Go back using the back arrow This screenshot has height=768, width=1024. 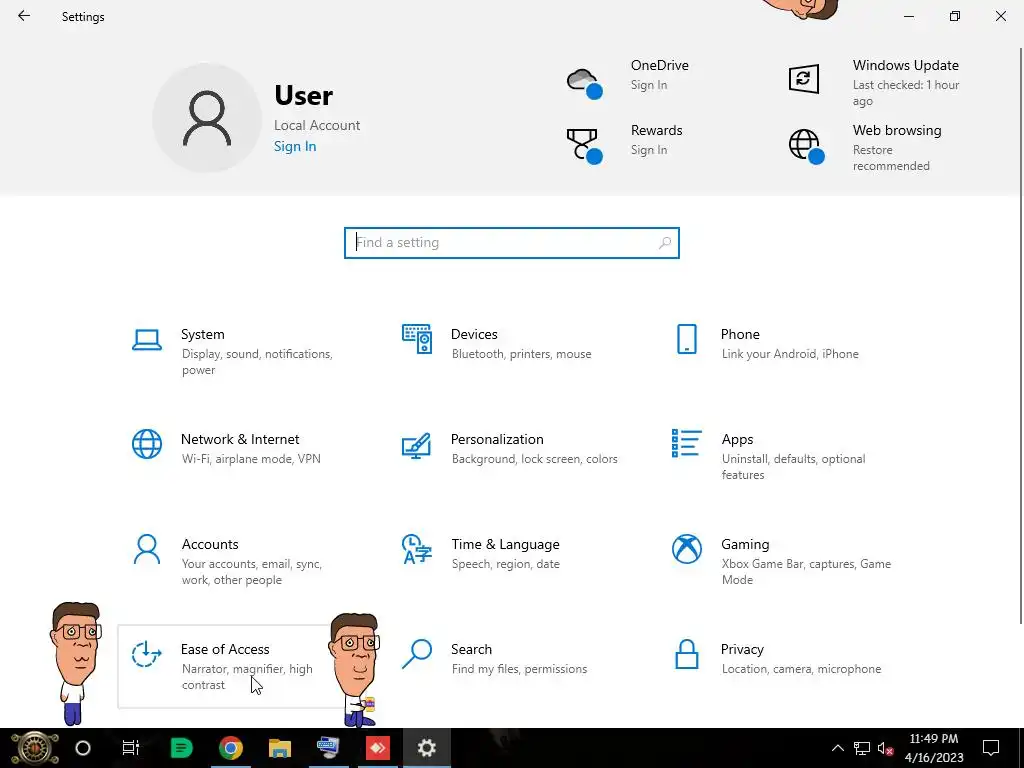pyautogui.click(x=24, y=16)
